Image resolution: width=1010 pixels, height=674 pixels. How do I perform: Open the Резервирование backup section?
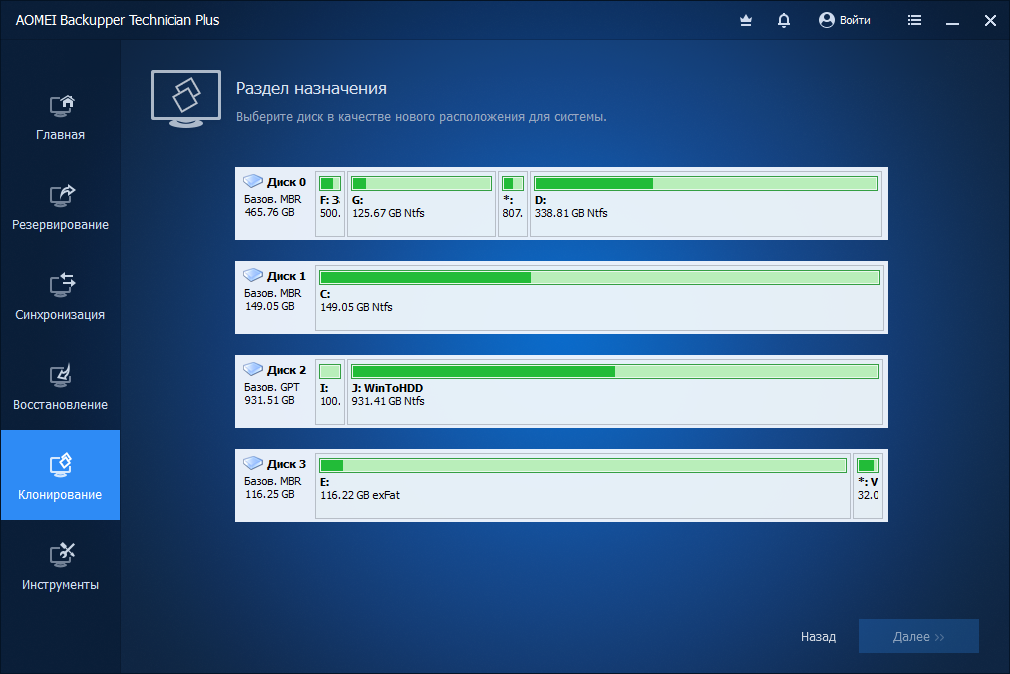point(61,206)
